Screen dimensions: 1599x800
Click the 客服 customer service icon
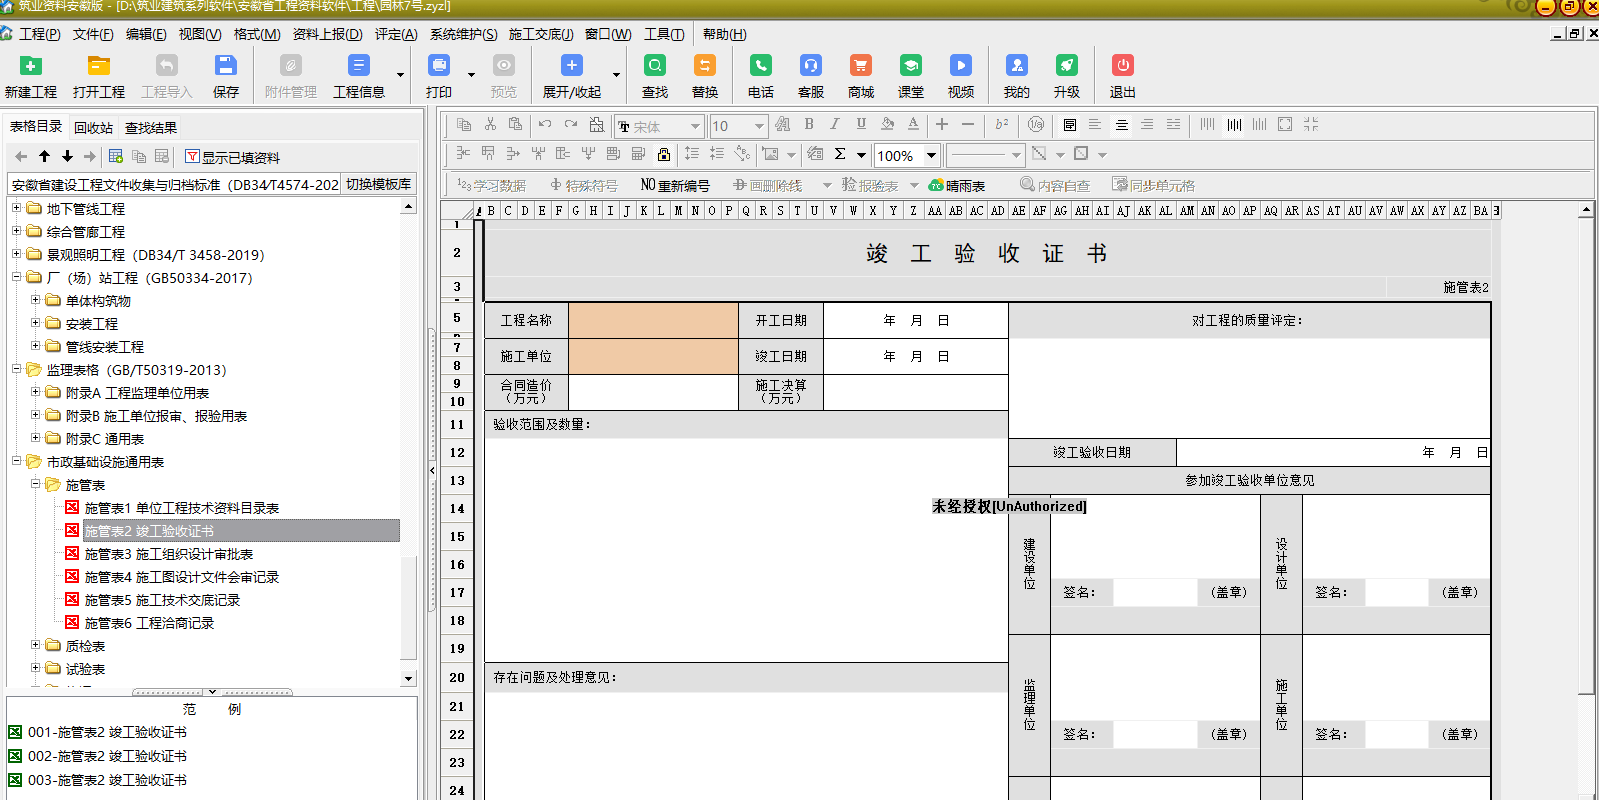click(810, 66)
